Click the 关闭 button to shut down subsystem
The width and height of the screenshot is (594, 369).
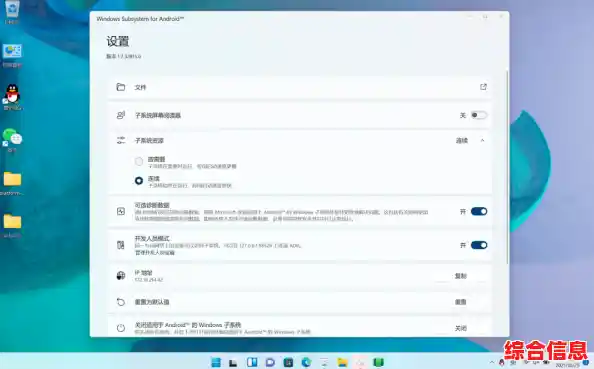click(461, 328)
